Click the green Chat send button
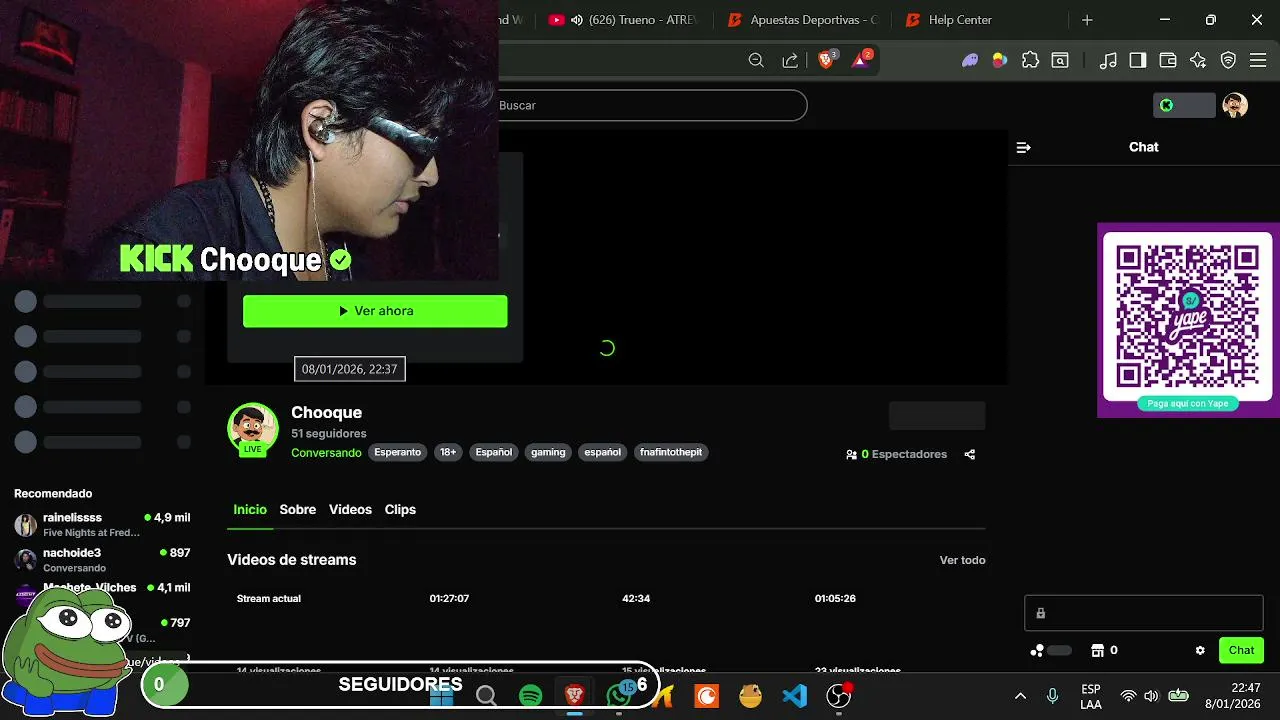 (1241, 650)
